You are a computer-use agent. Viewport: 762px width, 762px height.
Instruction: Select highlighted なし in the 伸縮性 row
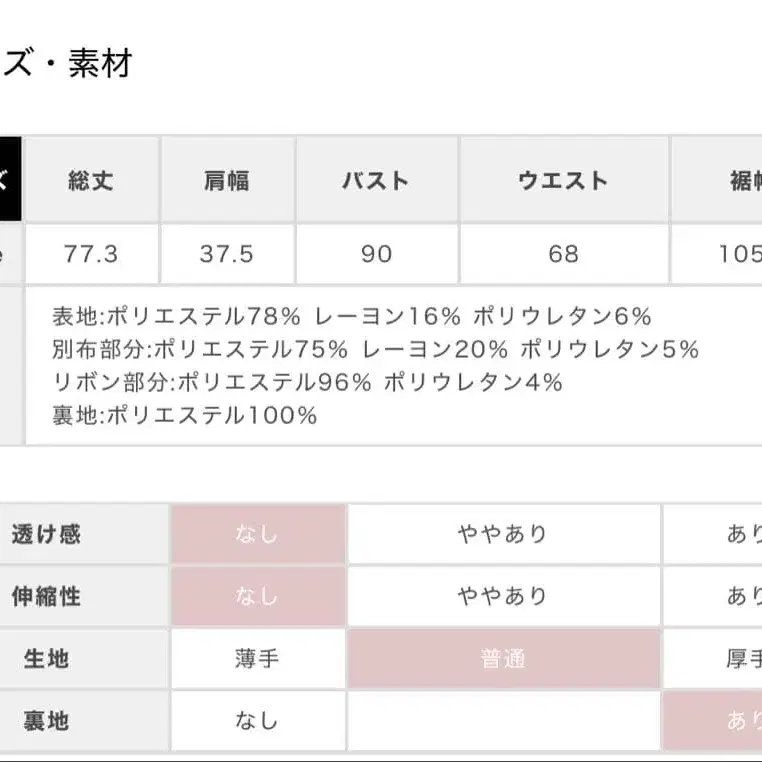[257, 597]
